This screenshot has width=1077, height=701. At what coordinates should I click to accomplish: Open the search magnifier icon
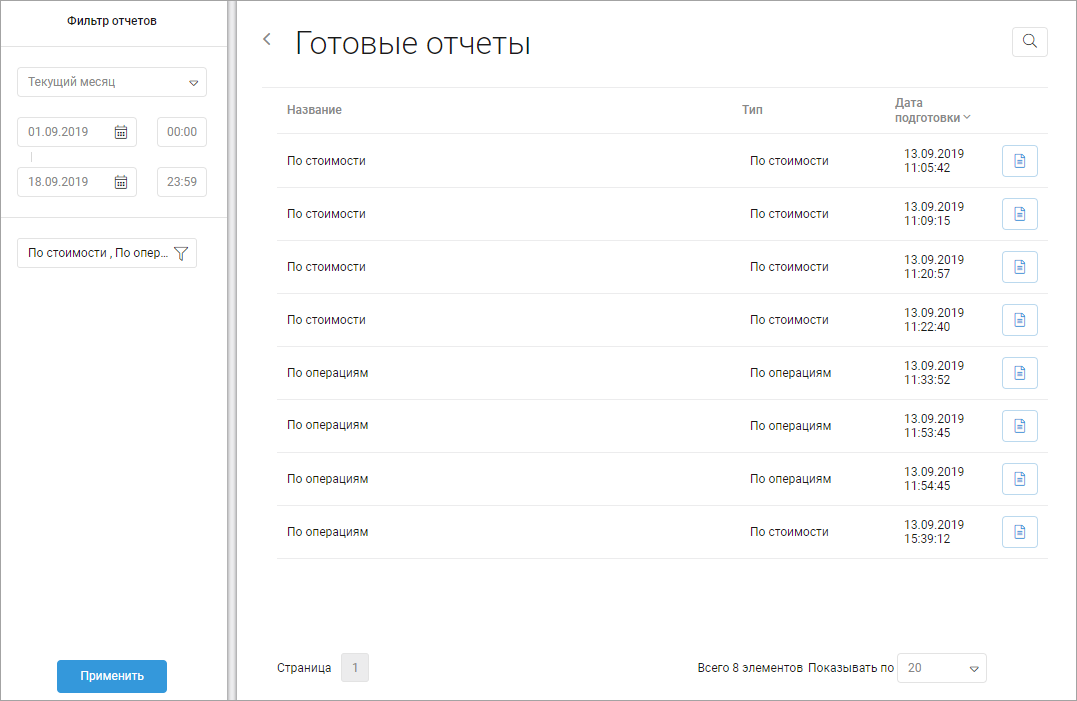1029,42
